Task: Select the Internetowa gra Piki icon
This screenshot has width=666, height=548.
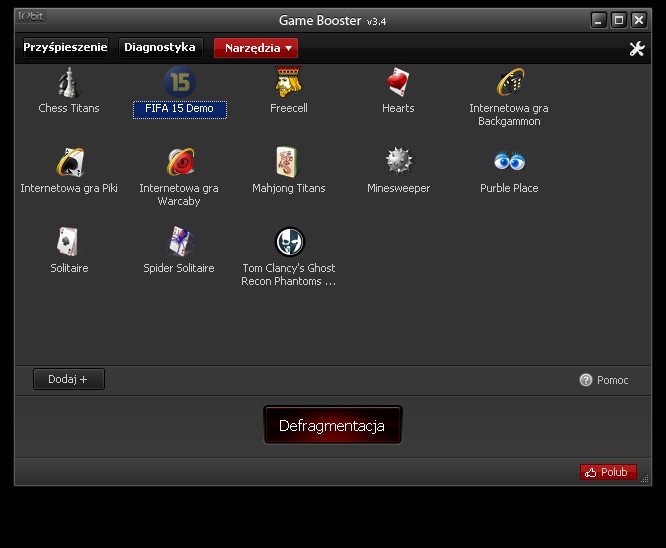Action: (70, 162)
